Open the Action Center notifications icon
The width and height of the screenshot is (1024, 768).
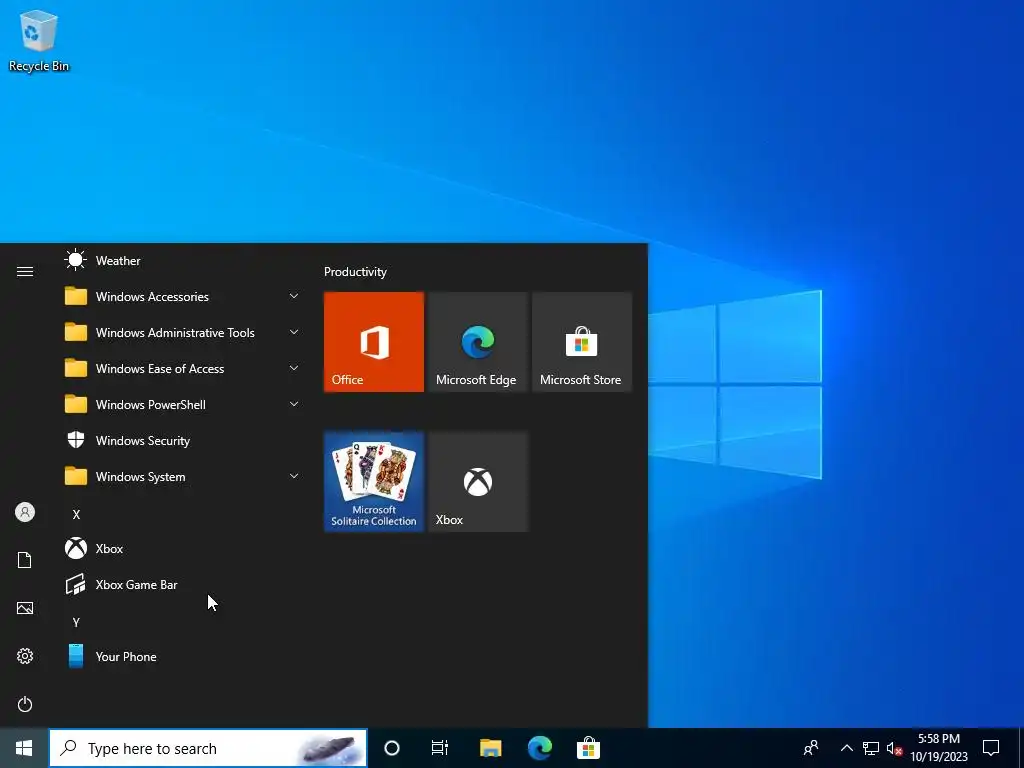991,748
